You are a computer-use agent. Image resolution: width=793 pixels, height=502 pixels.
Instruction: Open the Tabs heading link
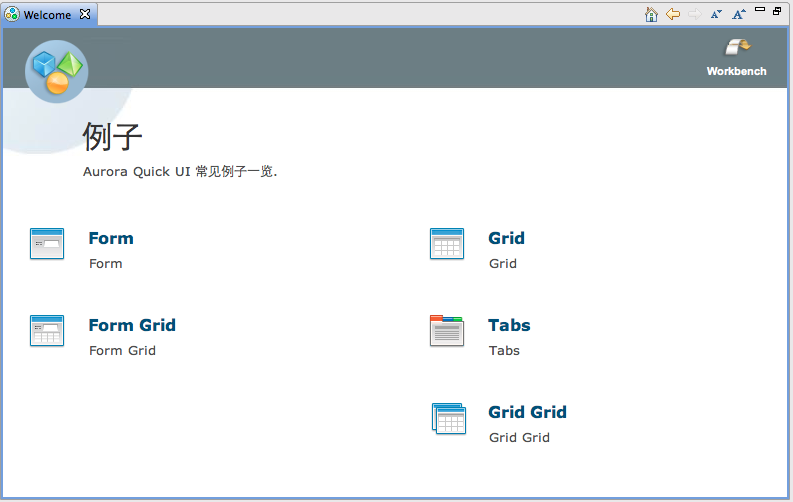(509, 325)
